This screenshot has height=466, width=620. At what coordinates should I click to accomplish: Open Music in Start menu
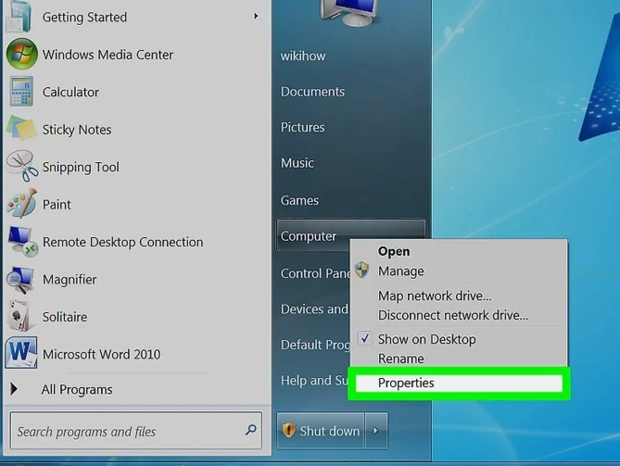(x=297, y=163)
